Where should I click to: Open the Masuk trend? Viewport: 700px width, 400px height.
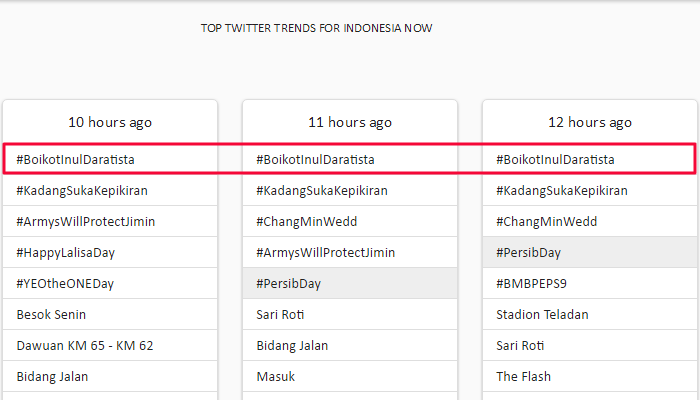click(276, 376)
